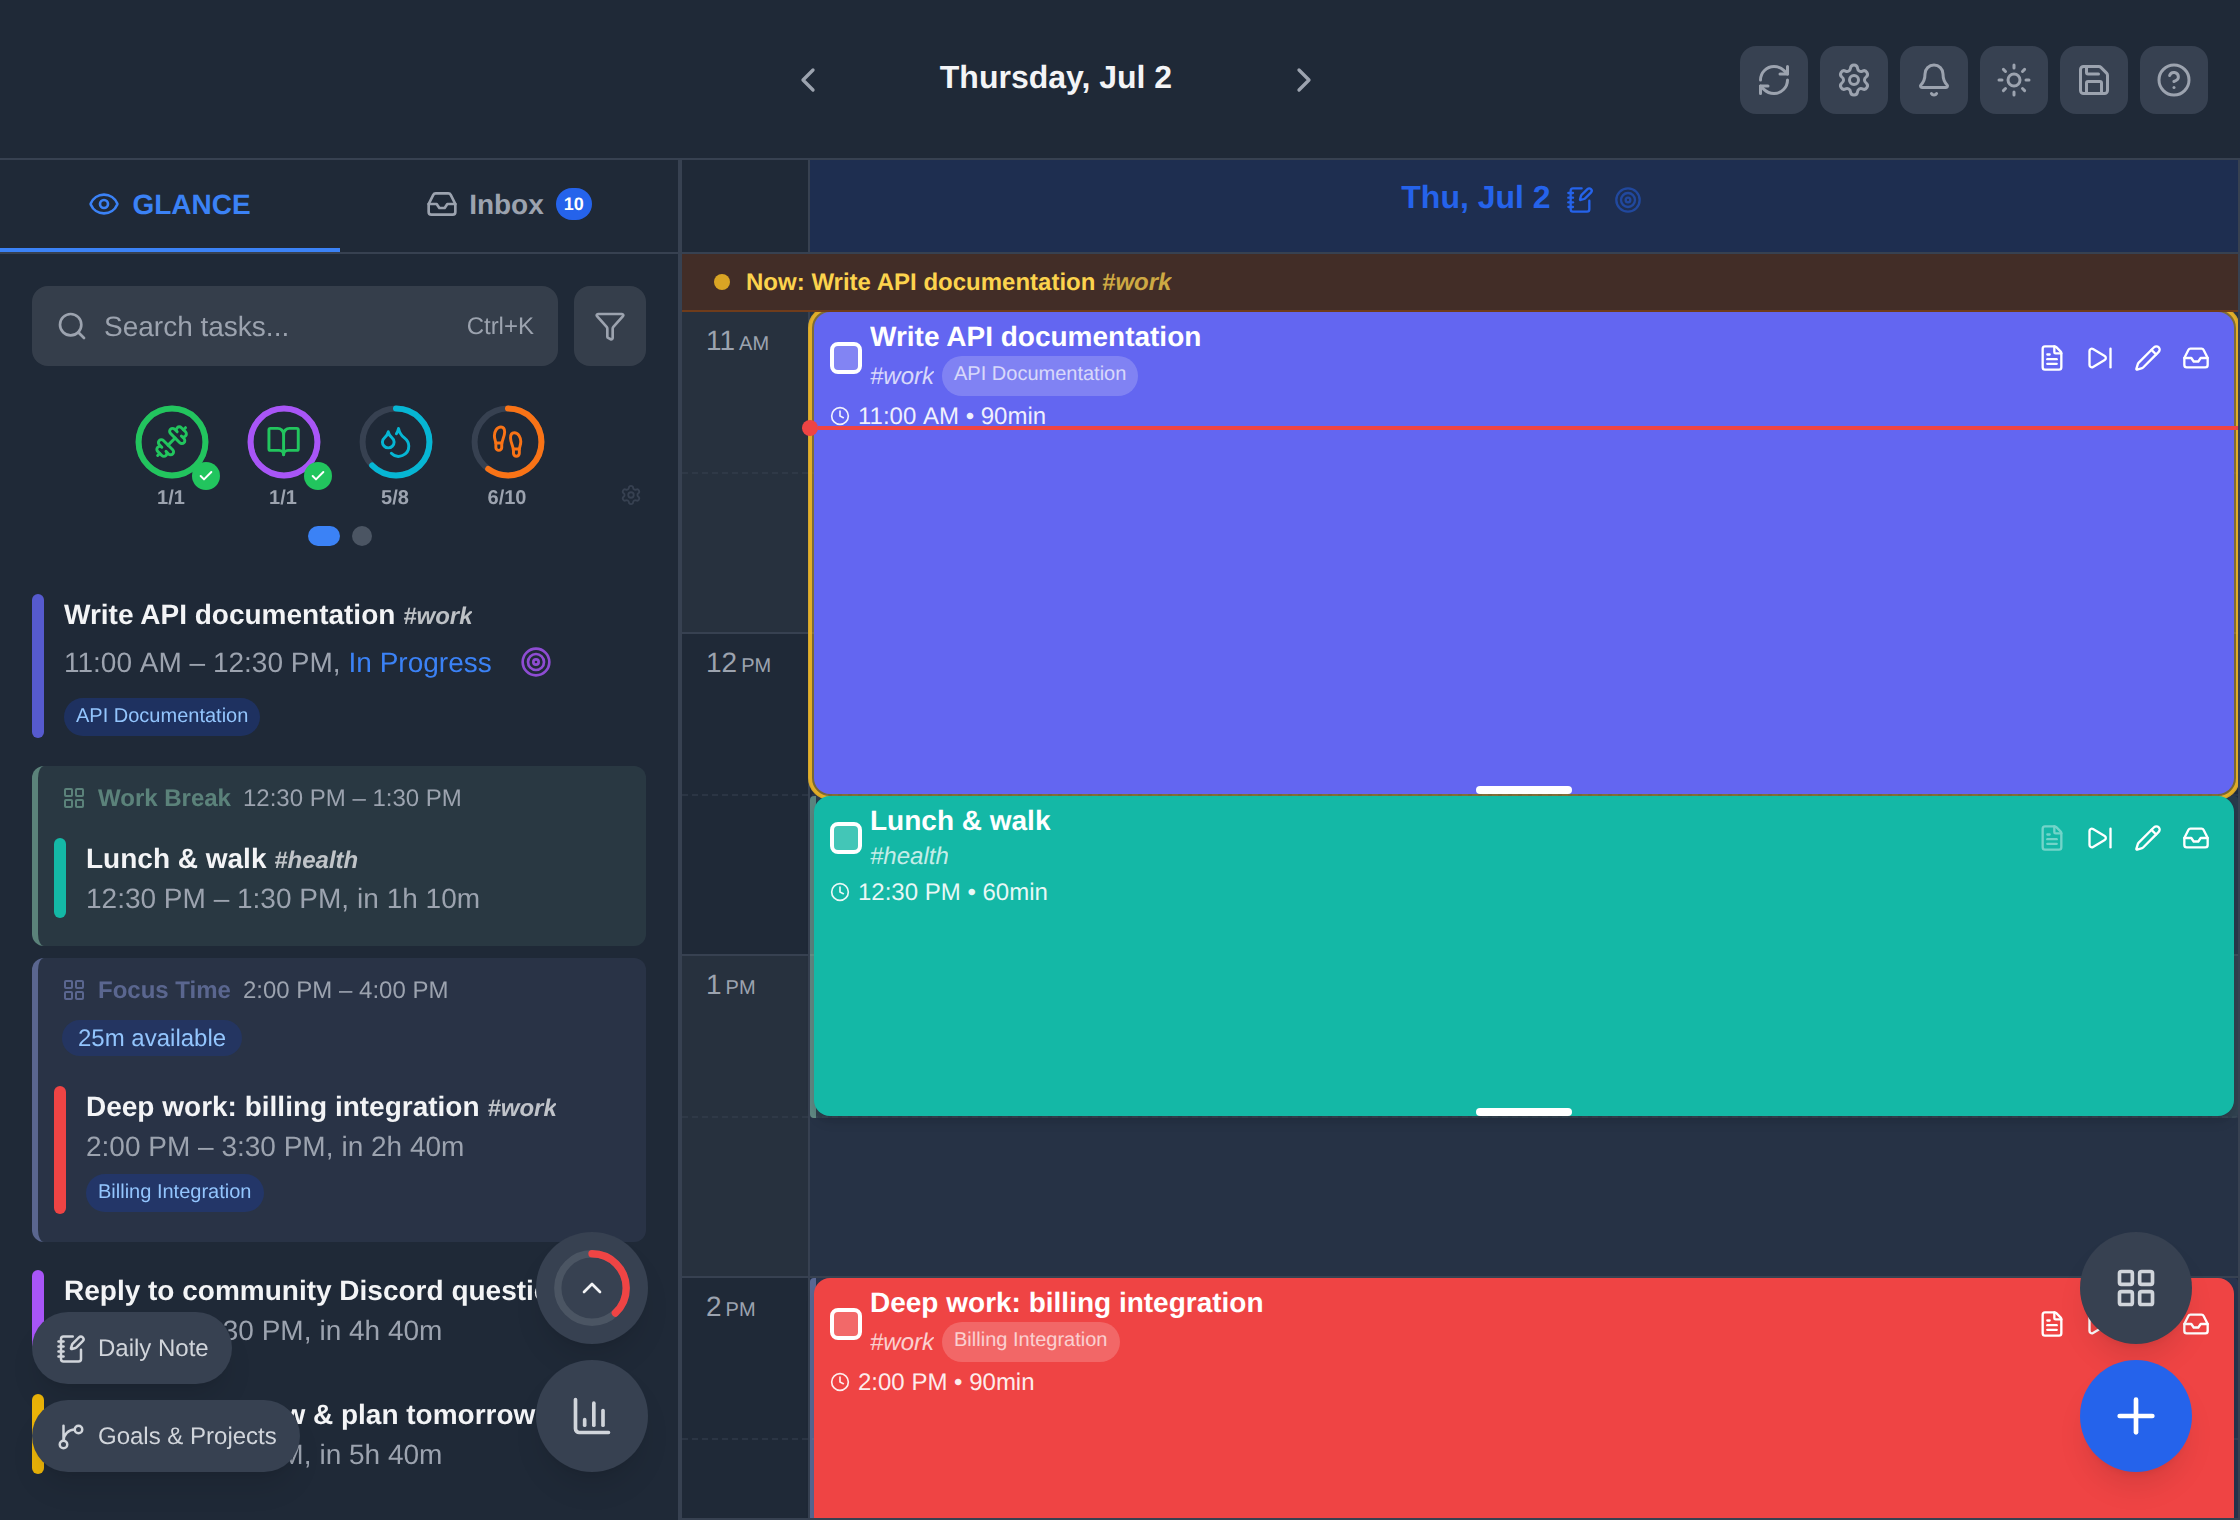This screenshot has width=2240, height=1520.
Task: Click the dumbbell workout habit ring
Action: click(172, 442)
